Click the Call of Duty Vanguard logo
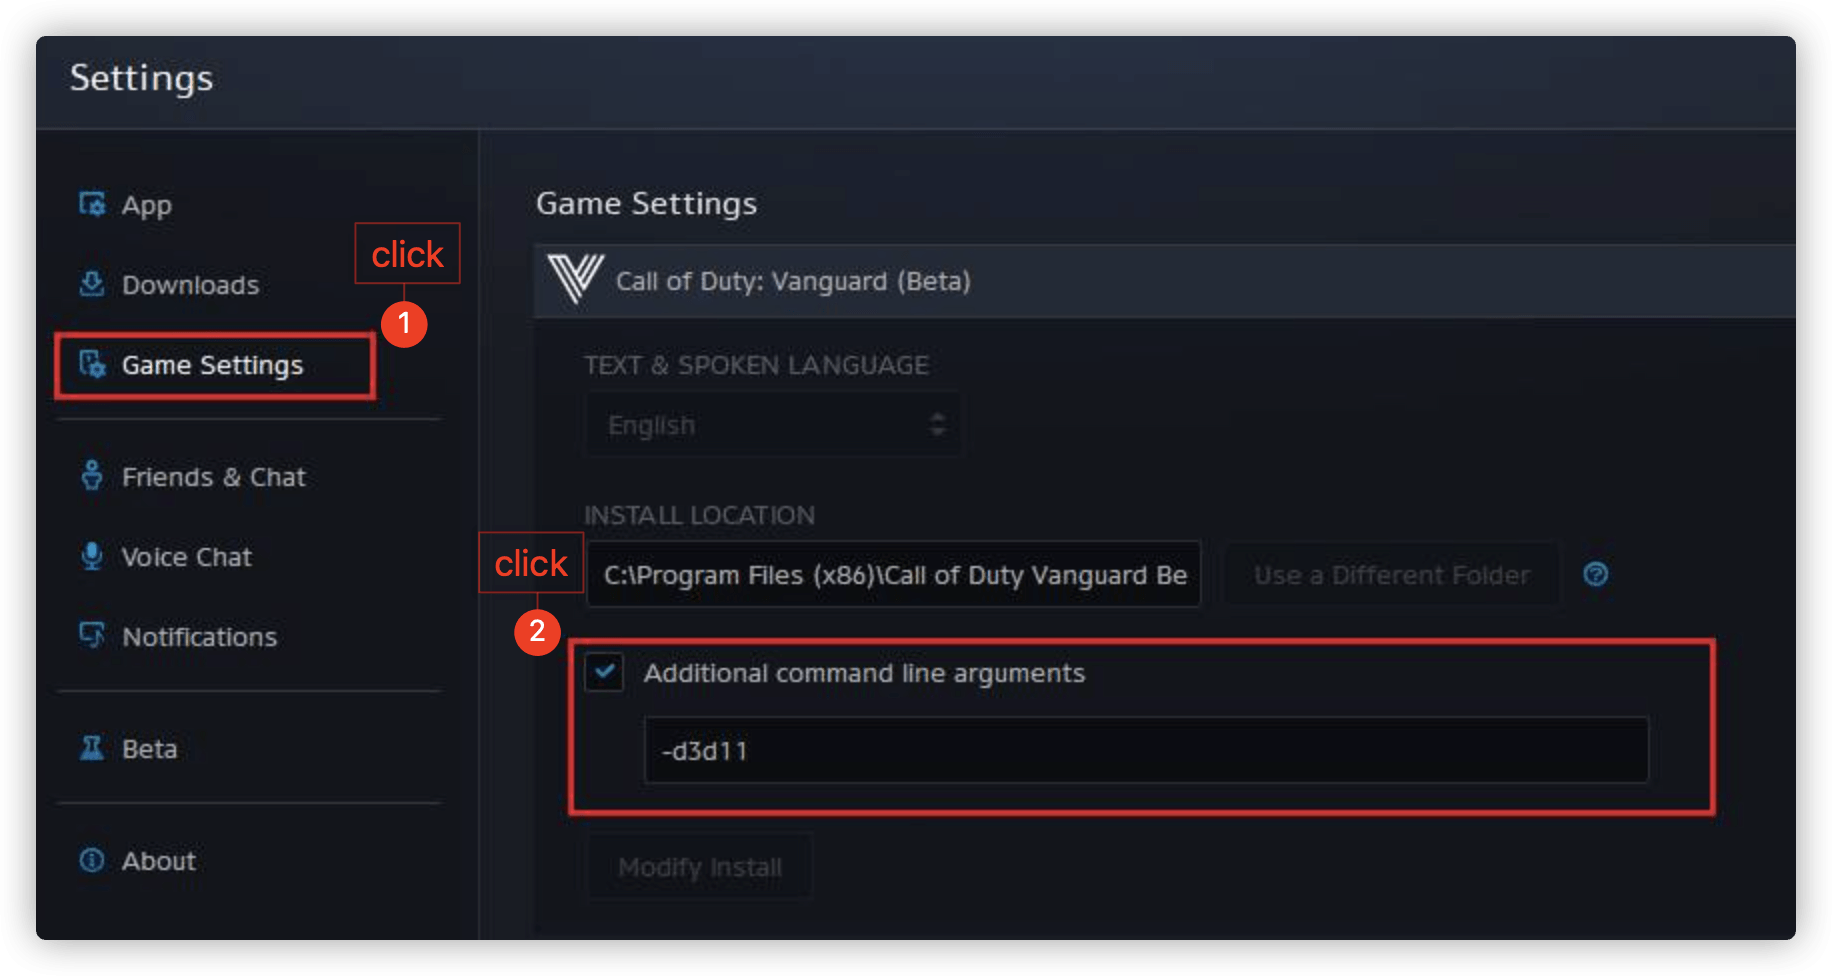The image size is (1832, 976). (575, 279)
